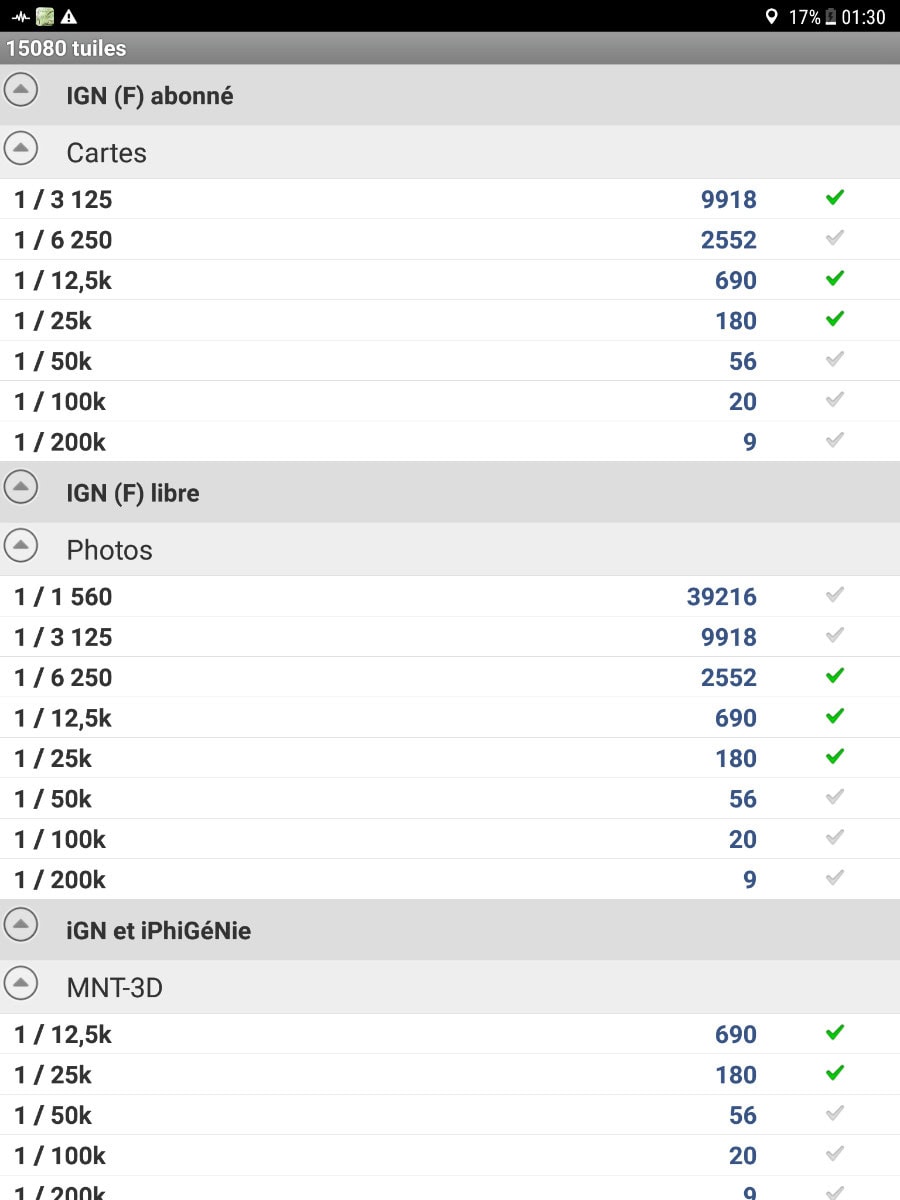This screenshot has width=900, height=1200.
Task: Uncheck green checkmark for Cartes 1 / 3 125
Action: (835, 198)
